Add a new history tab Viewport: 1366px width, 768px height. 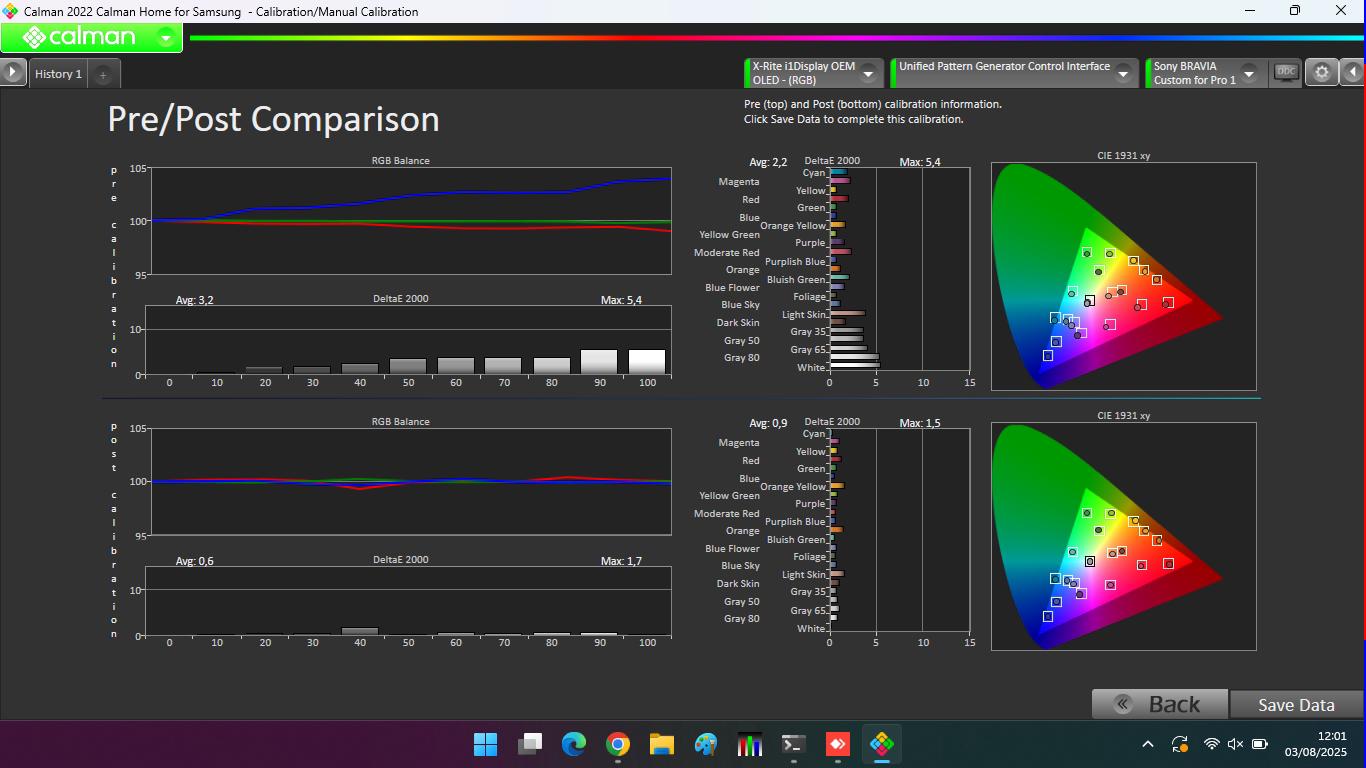pyautogui.click(x=103, y=75)
